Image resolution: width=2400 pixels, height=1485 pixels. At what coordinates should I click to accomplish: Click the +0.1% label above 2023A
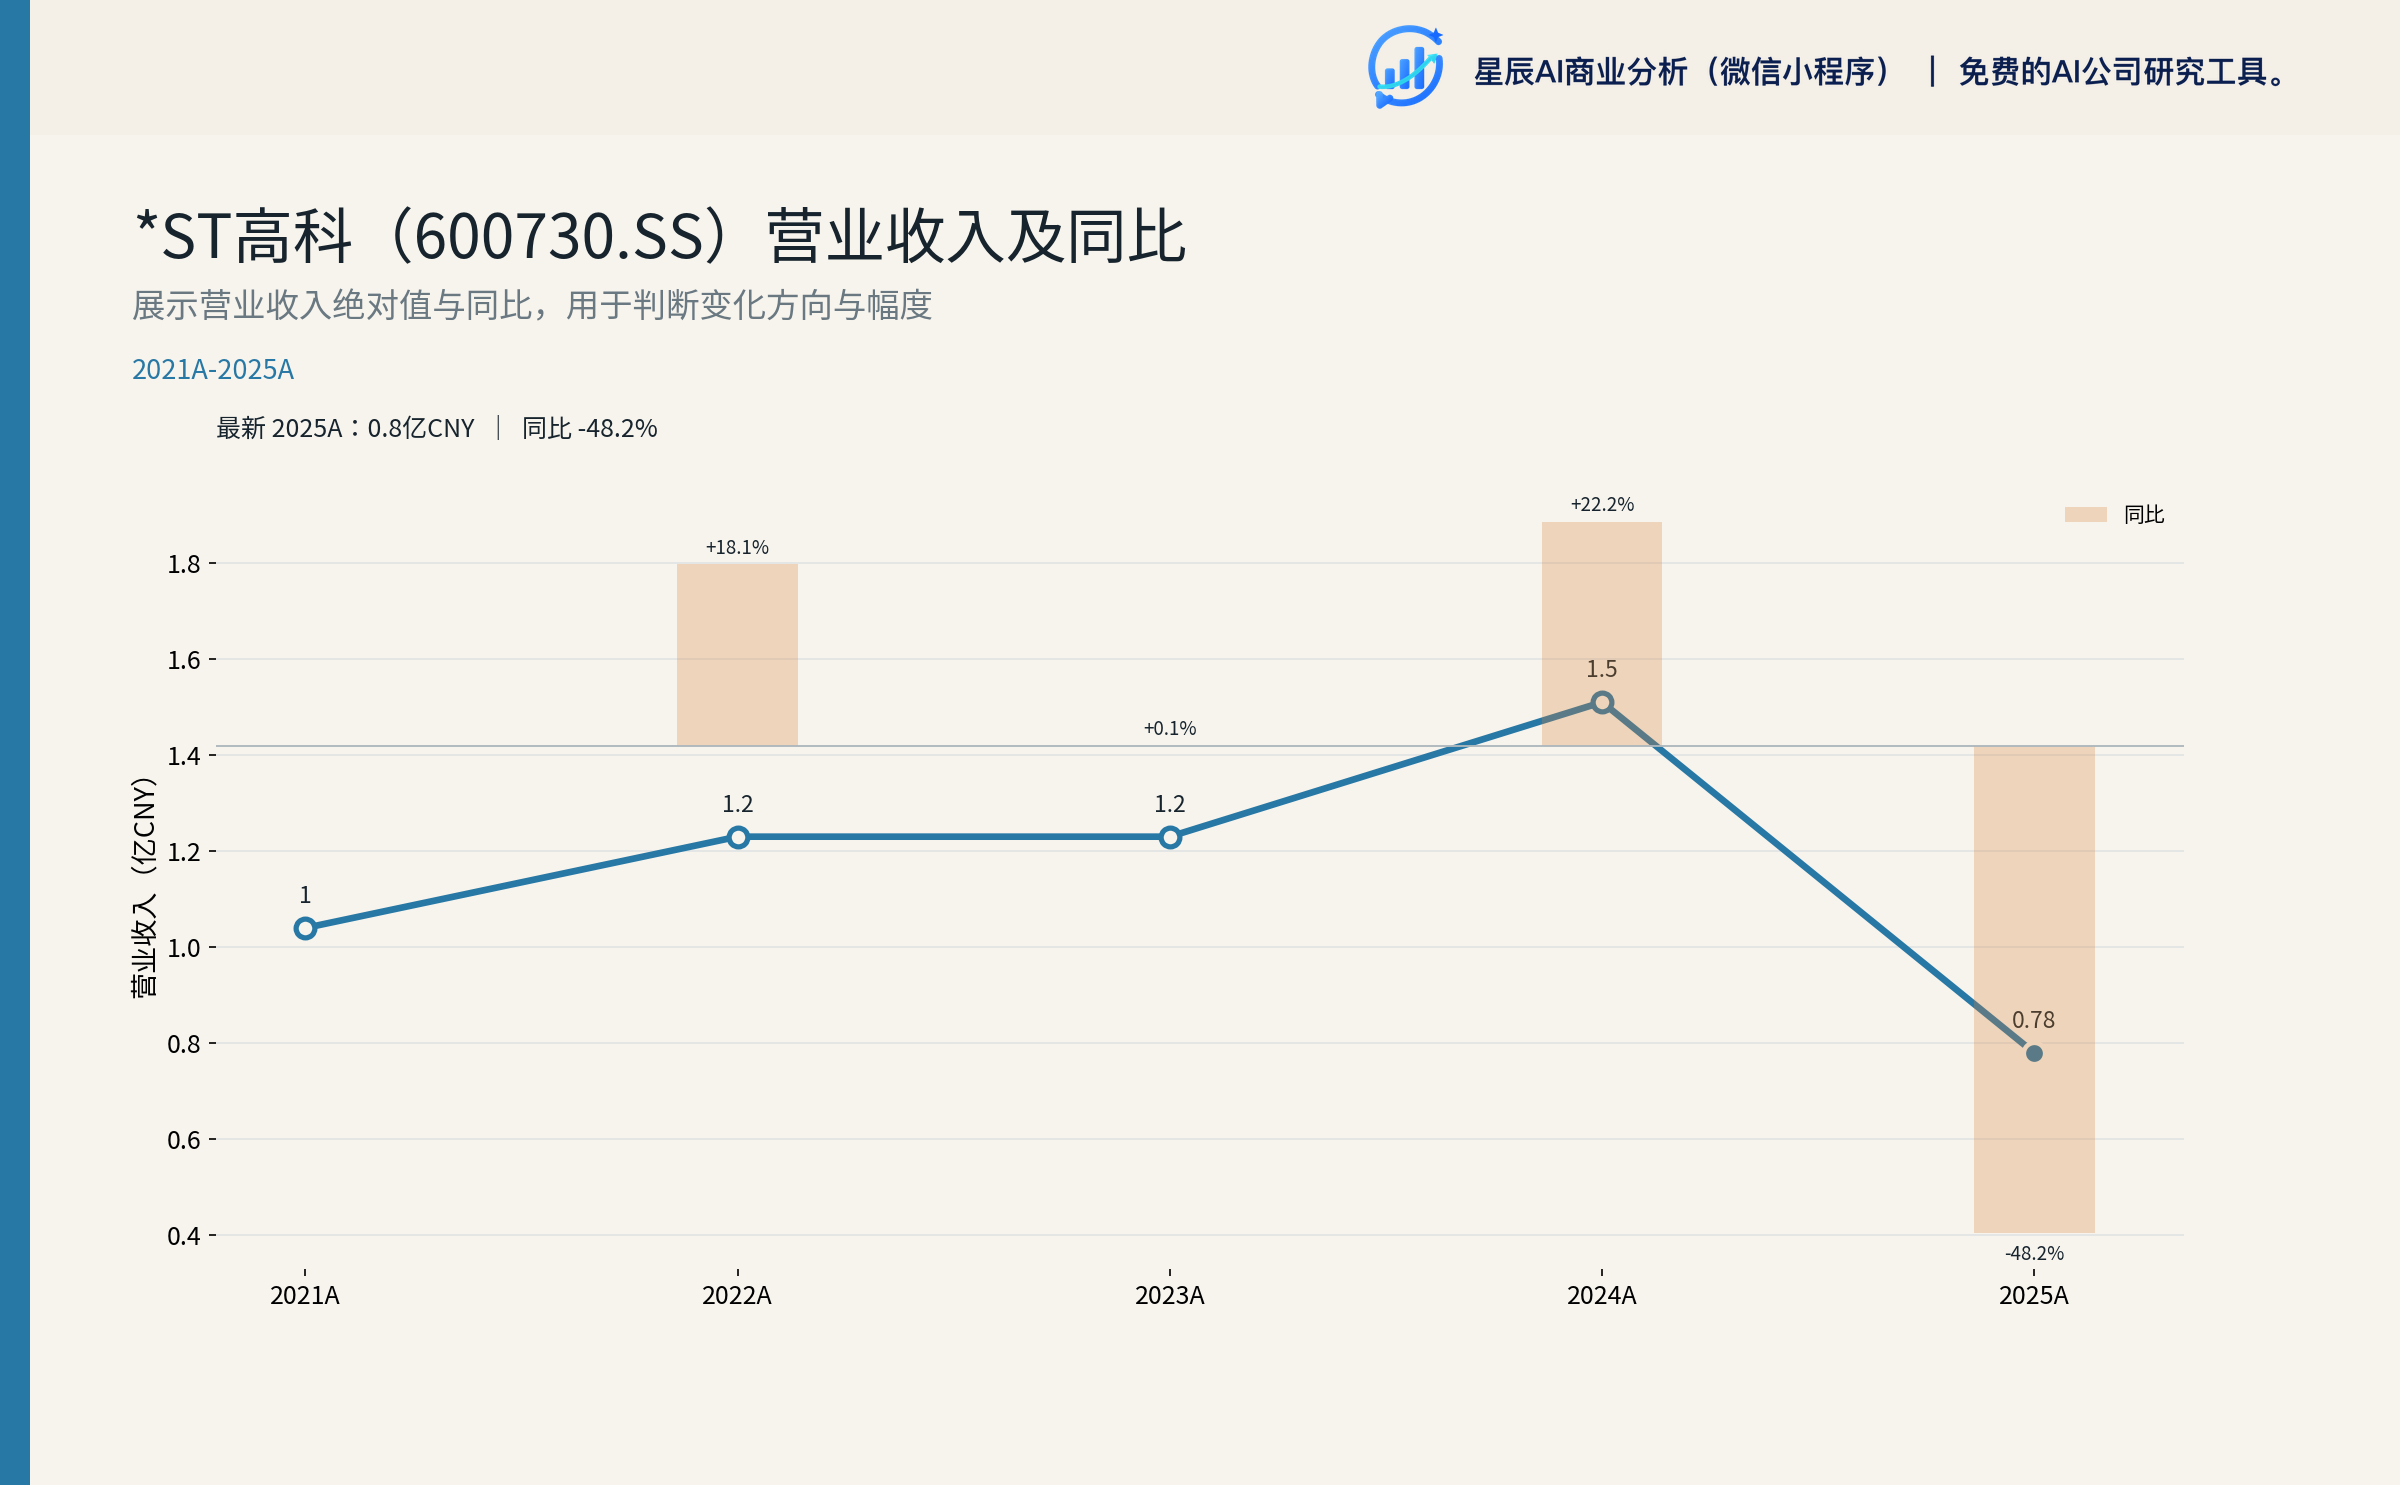pyautogui.click(x=1170, y=728)
